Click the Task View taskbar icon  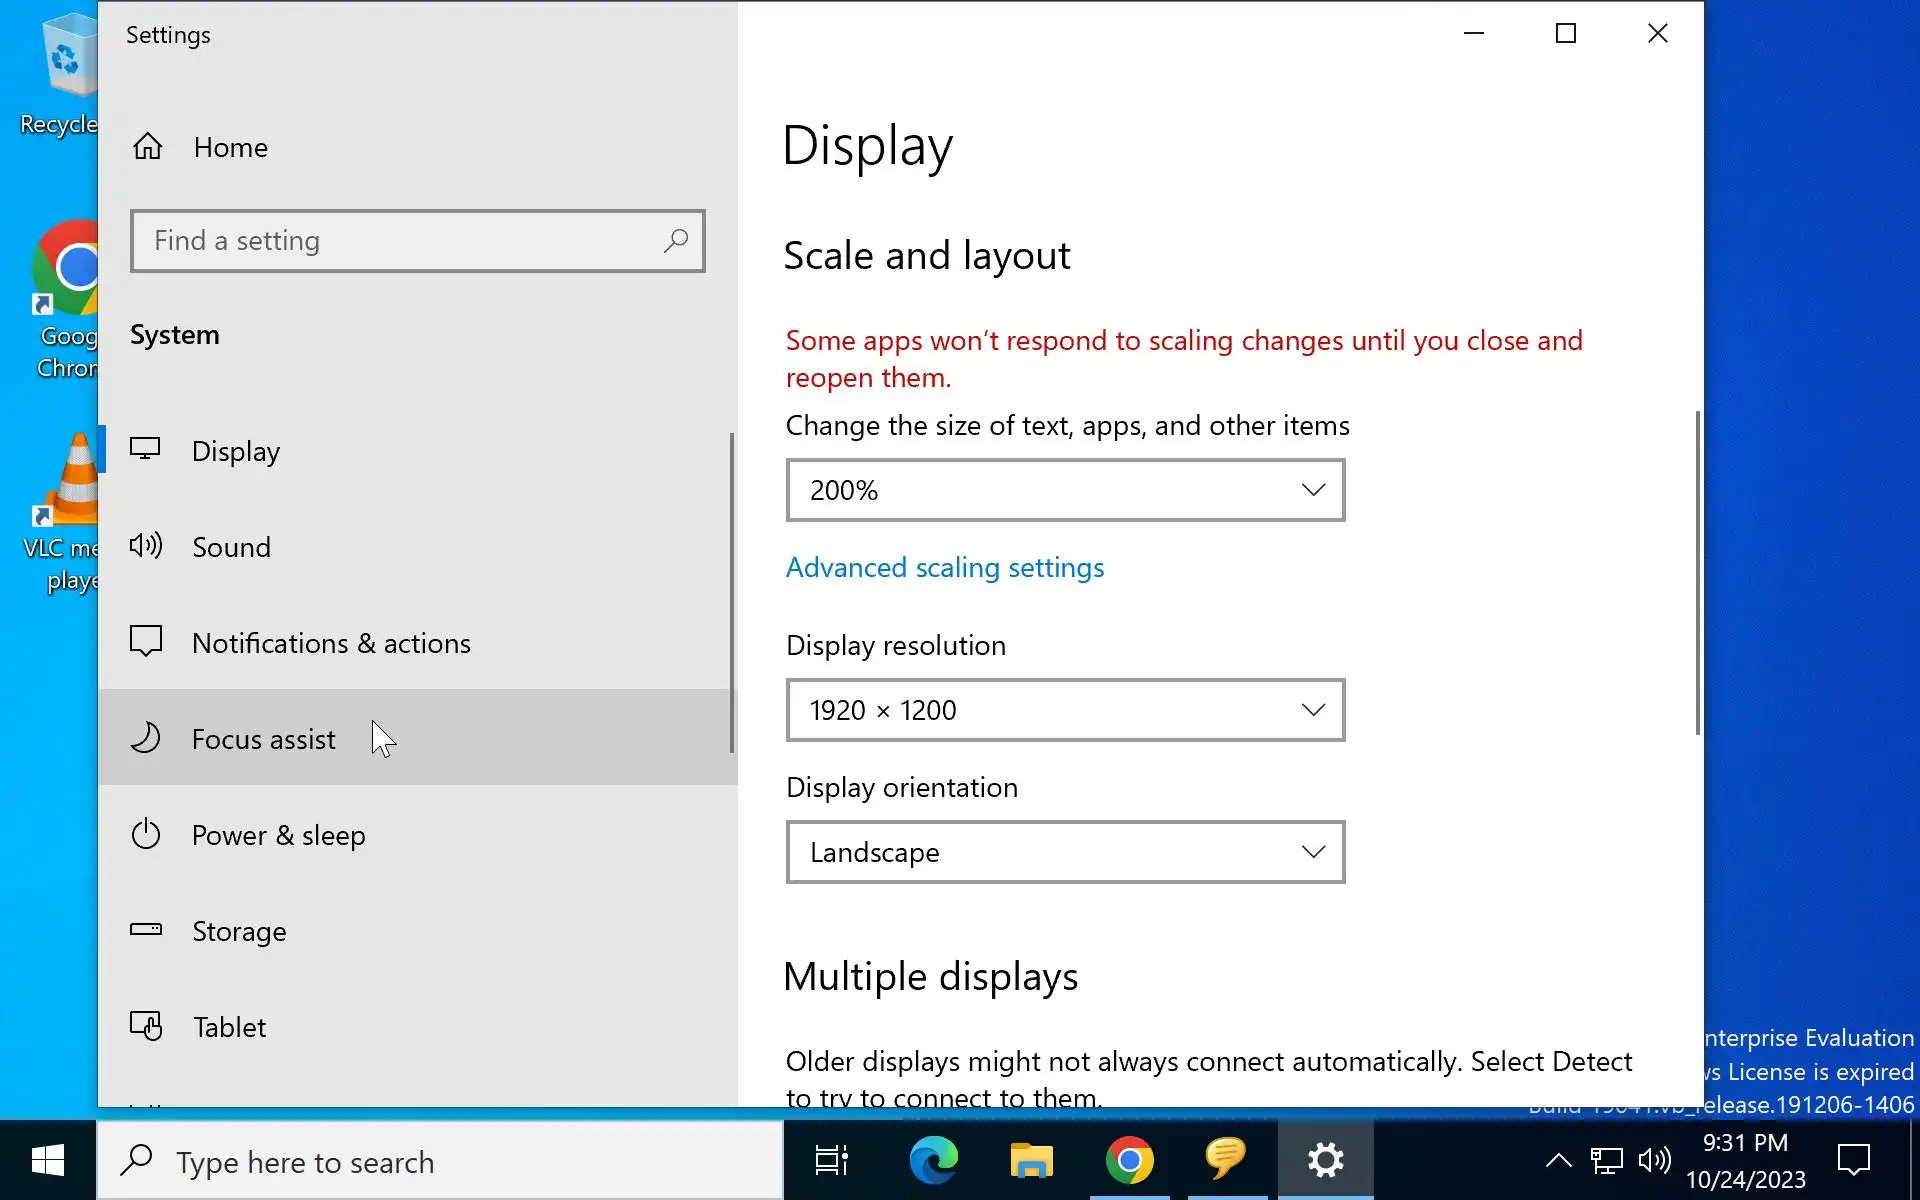831,1161
